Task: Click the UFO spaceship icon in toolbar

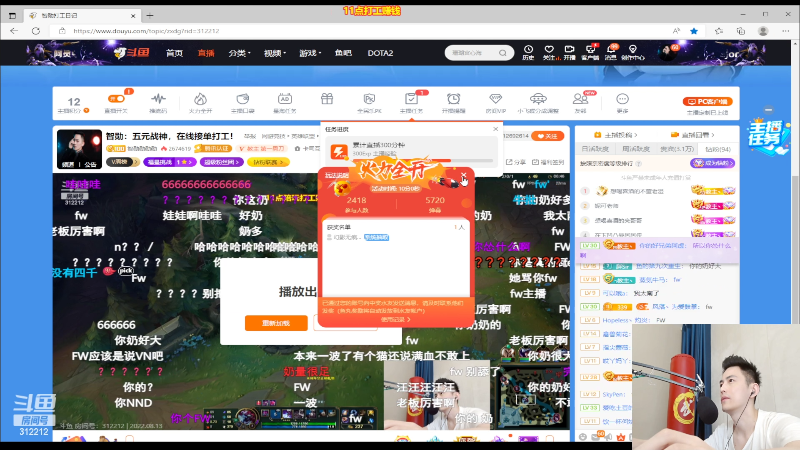Action: tap(538, 99)
